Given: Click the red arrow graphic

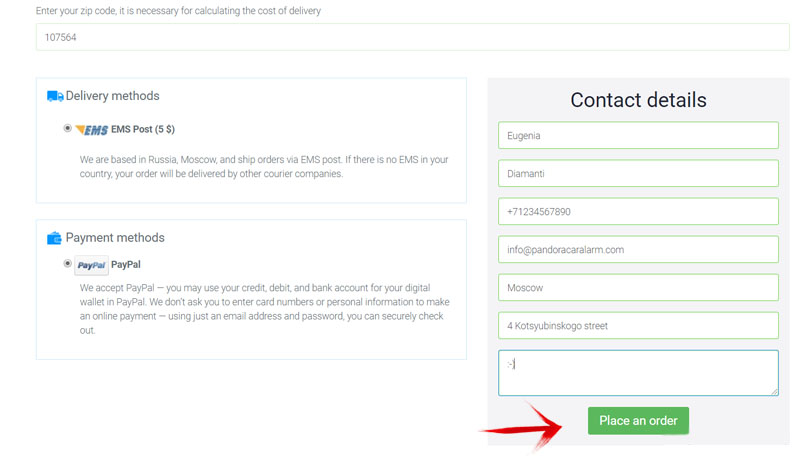Looking at the screenshot, I should [521, 426].
